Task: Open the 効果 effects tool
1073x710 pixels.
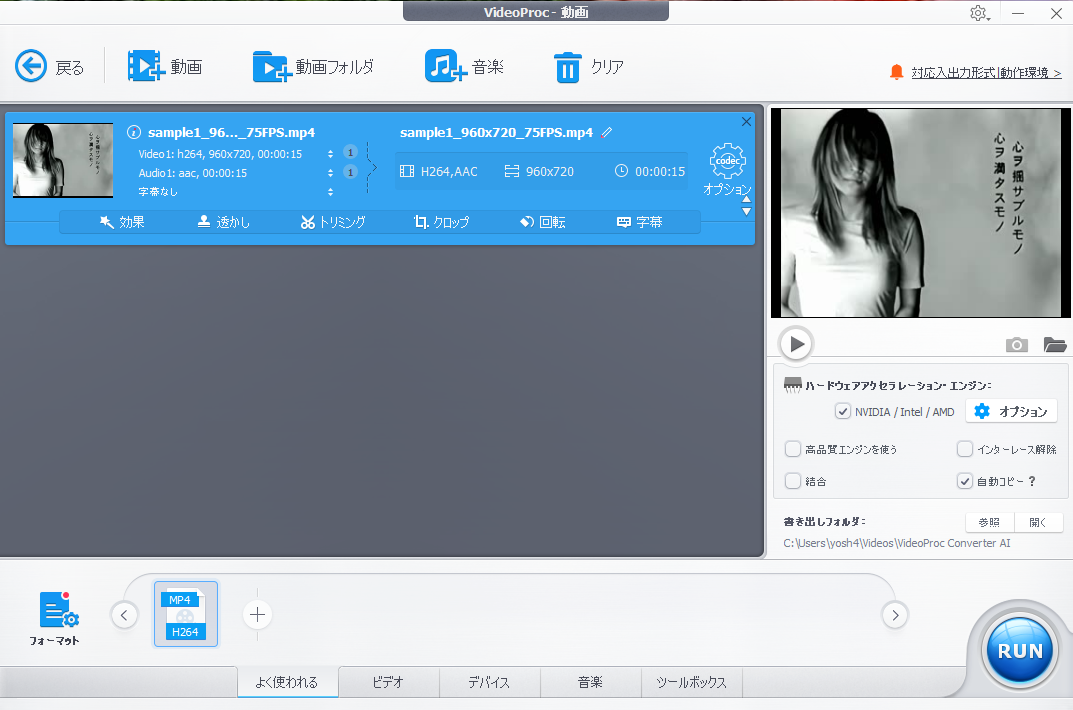Action: pyautogui.click(x=122, y=222)
